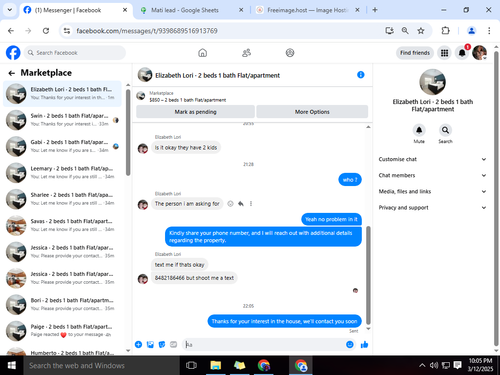The image size is (500, 375).
Task: Open the Swin conversation
Action: [62, 120]
